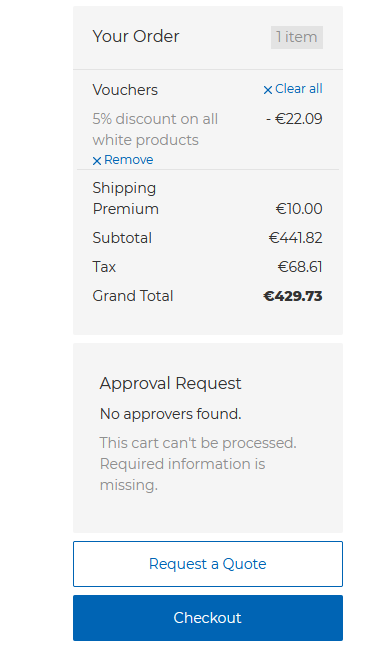Click the X icon beside Clear all

(x=268, y=90)
